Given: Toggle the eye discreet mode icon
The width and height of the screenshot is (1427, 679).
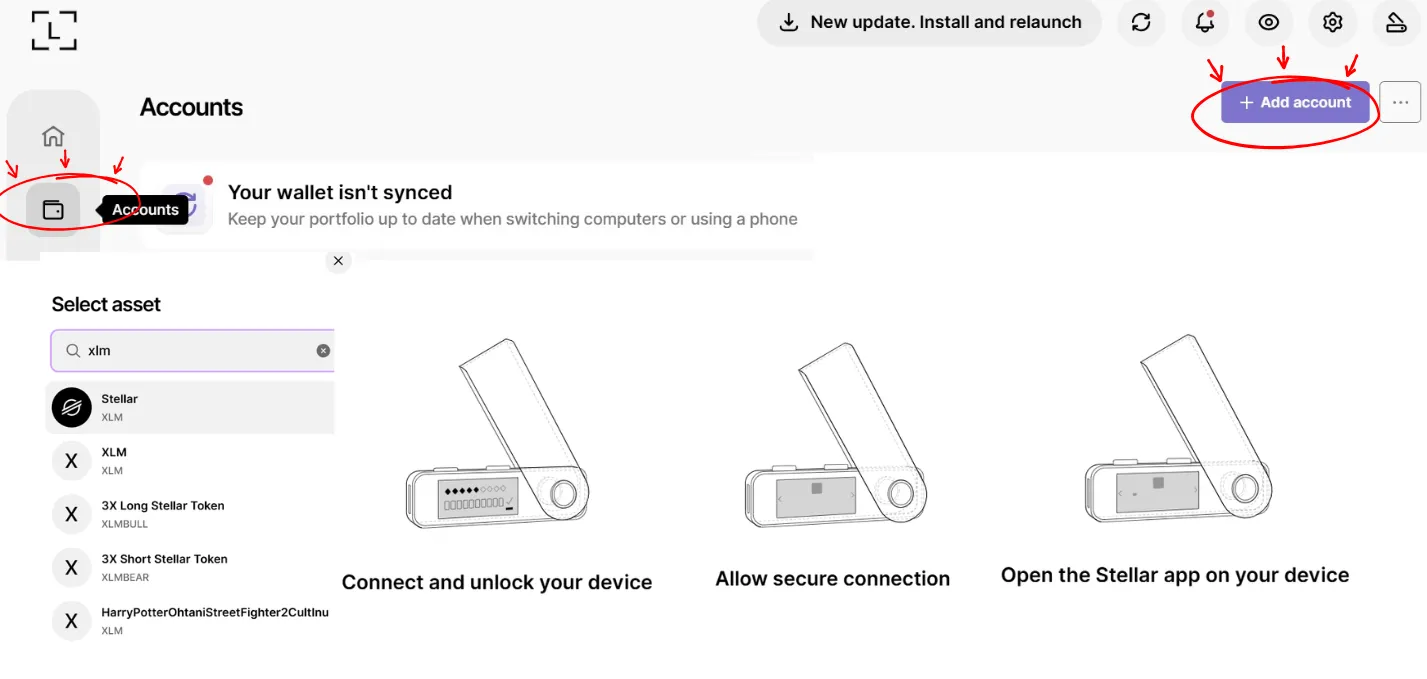Looking at the screenshot, I should pos(1269,22).
